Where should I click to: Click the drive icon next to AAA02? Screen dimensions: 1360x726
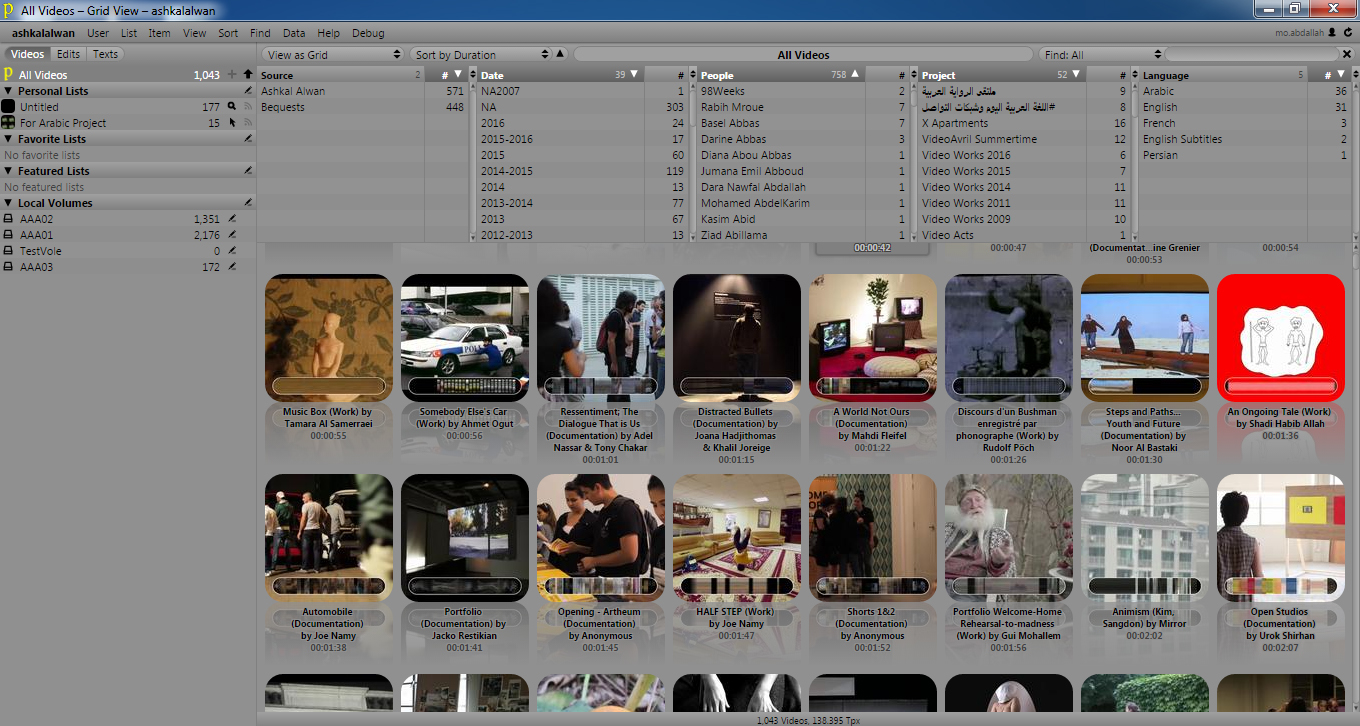click(8, 219)
